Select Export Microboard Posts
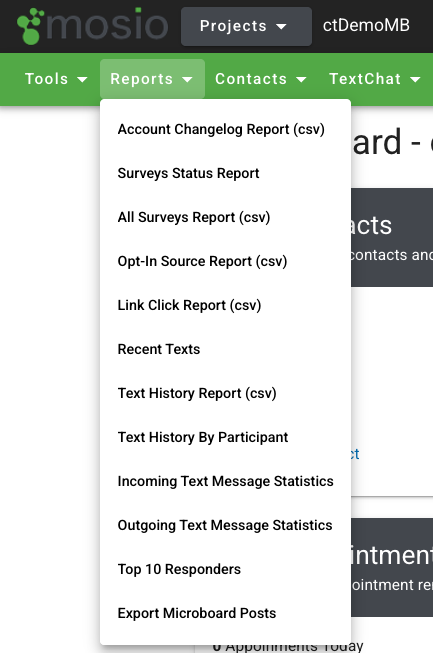The height and width of the screenshot is (653, 433). click(x=225, y=613)
